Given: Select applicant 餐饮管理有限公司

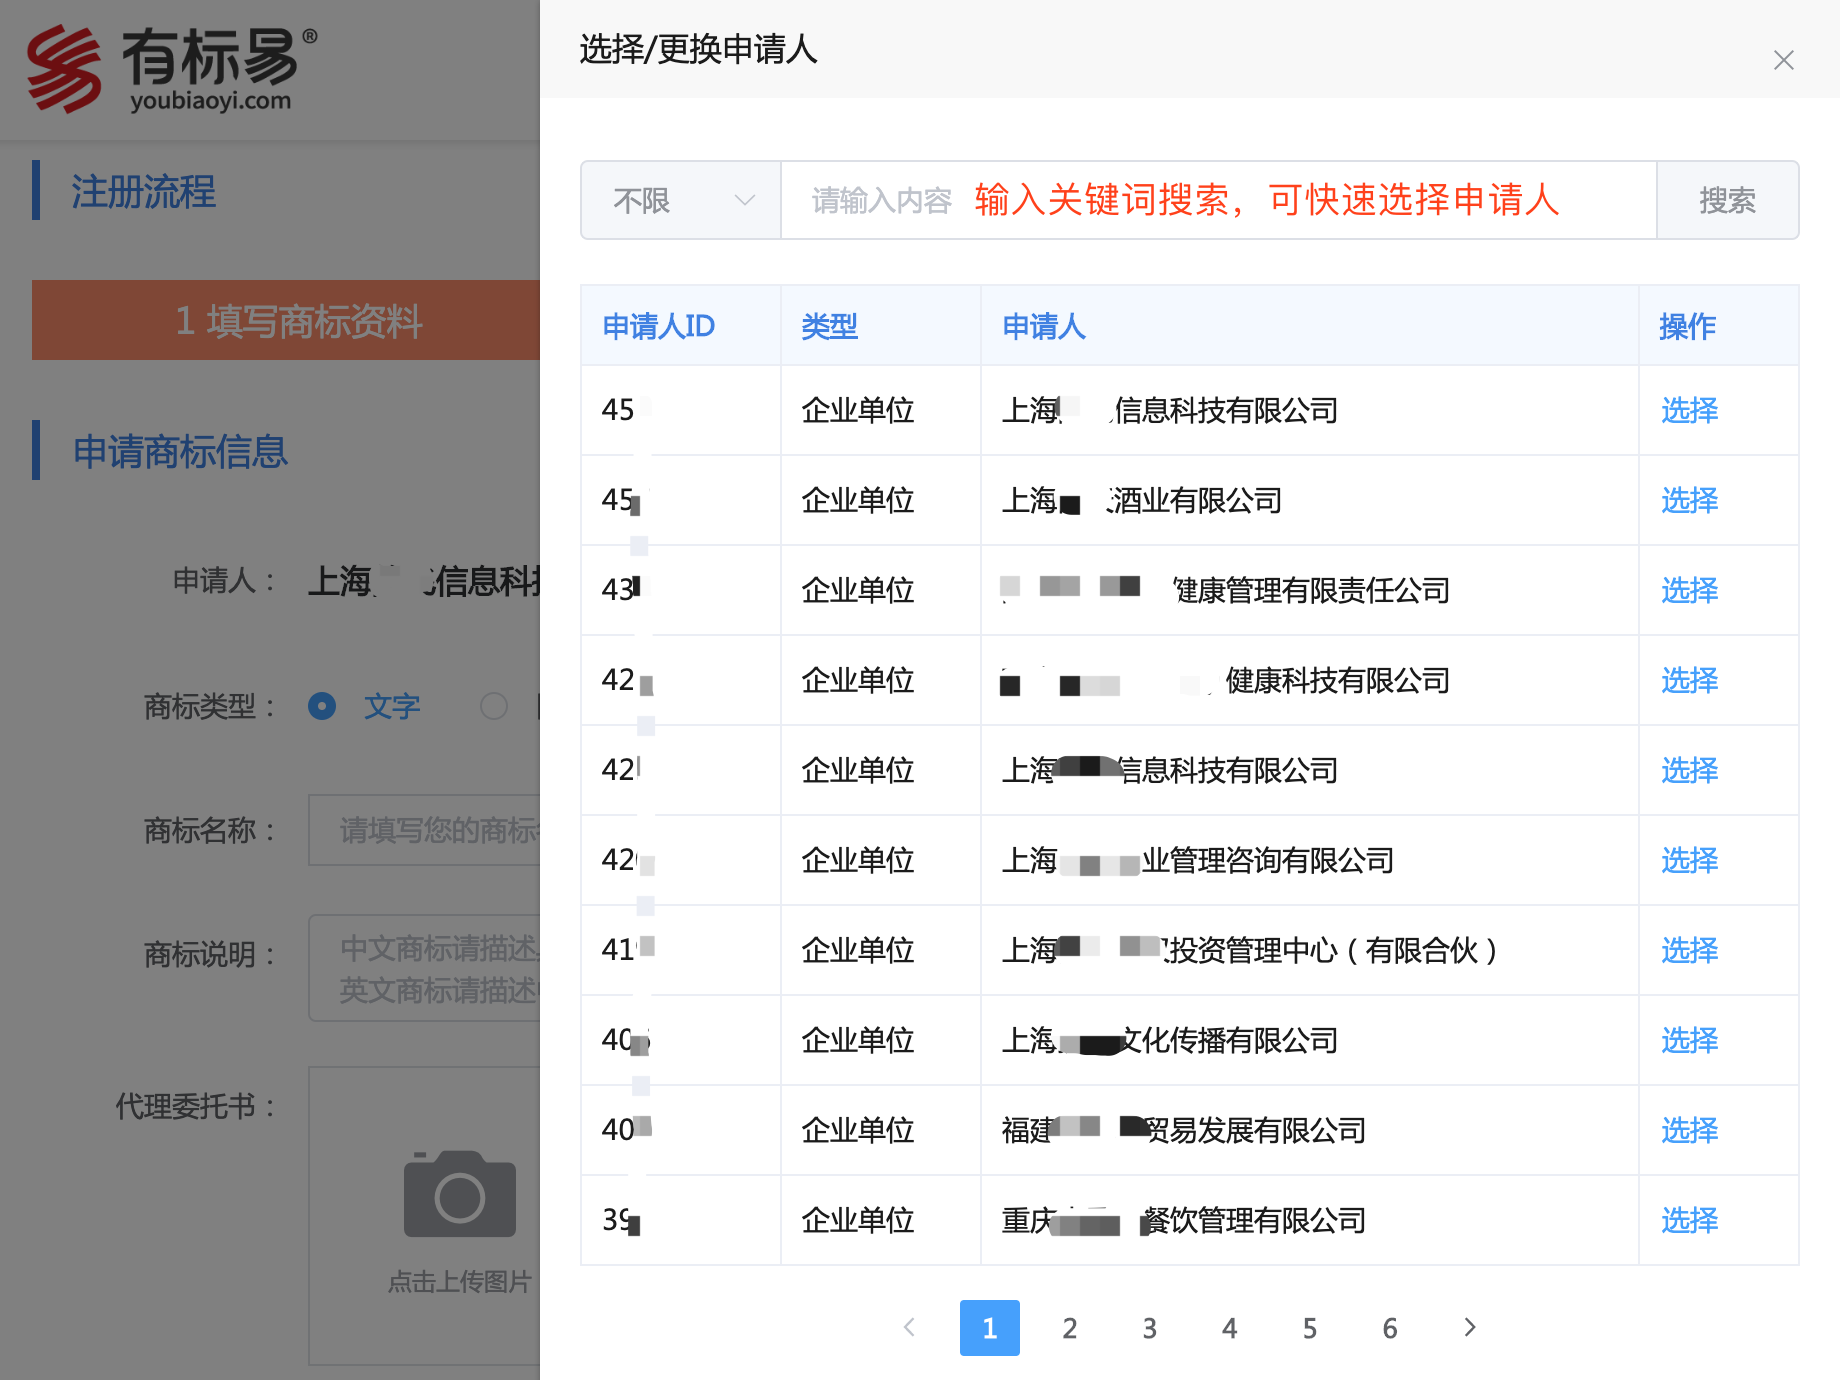Looking at the screenshot, I should pos(1689,1220).
